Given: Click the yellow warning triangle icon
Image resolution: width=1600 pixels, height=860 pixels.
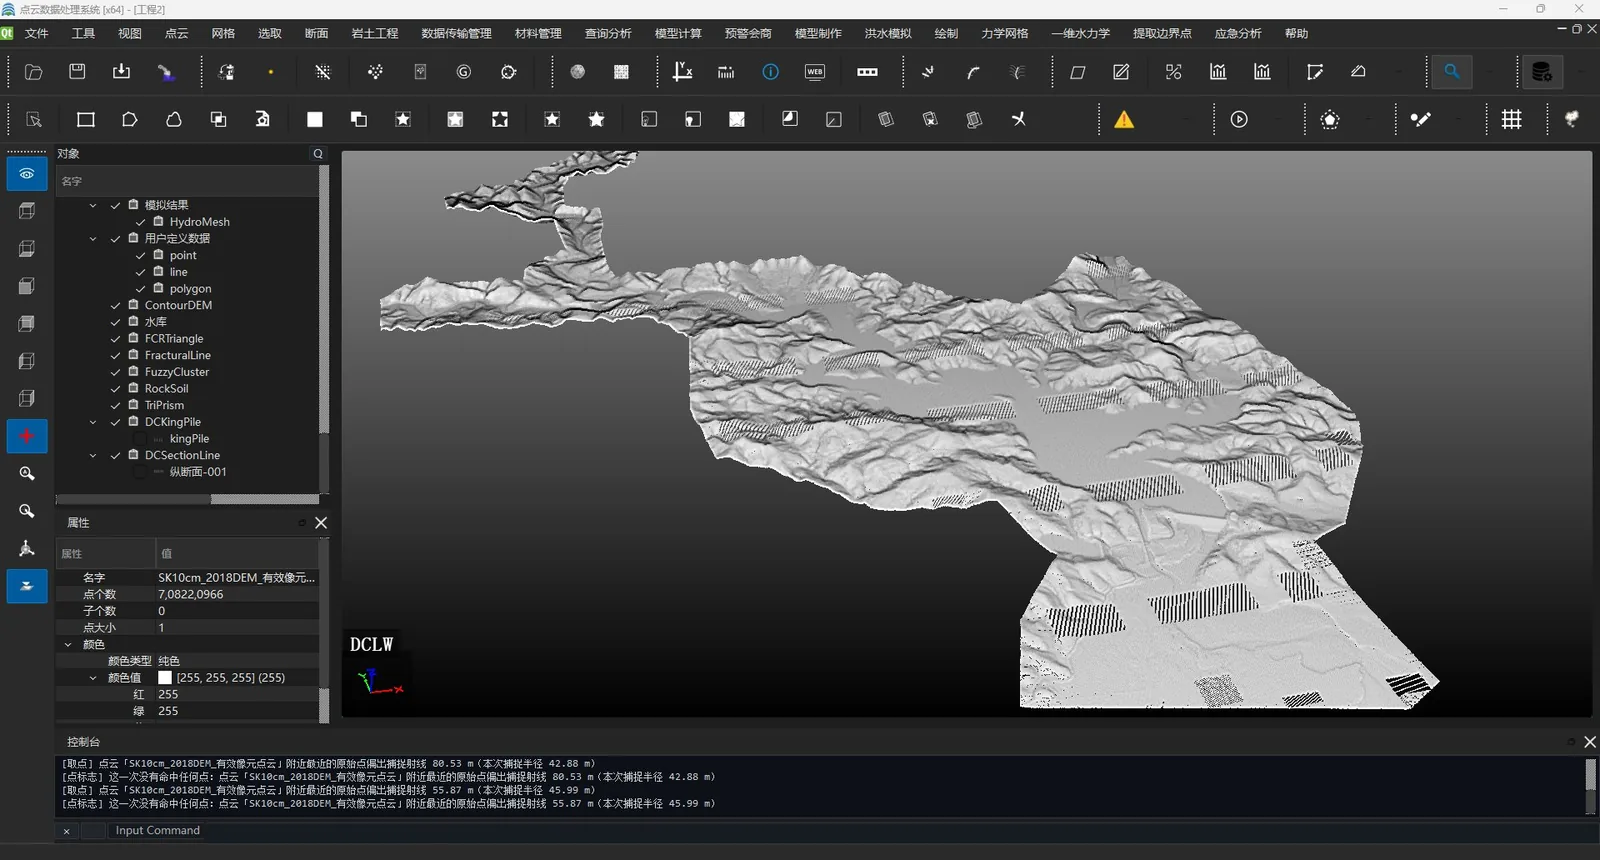Looking at the screenshot, I should pyautogui.click(x=1124, y=120).
